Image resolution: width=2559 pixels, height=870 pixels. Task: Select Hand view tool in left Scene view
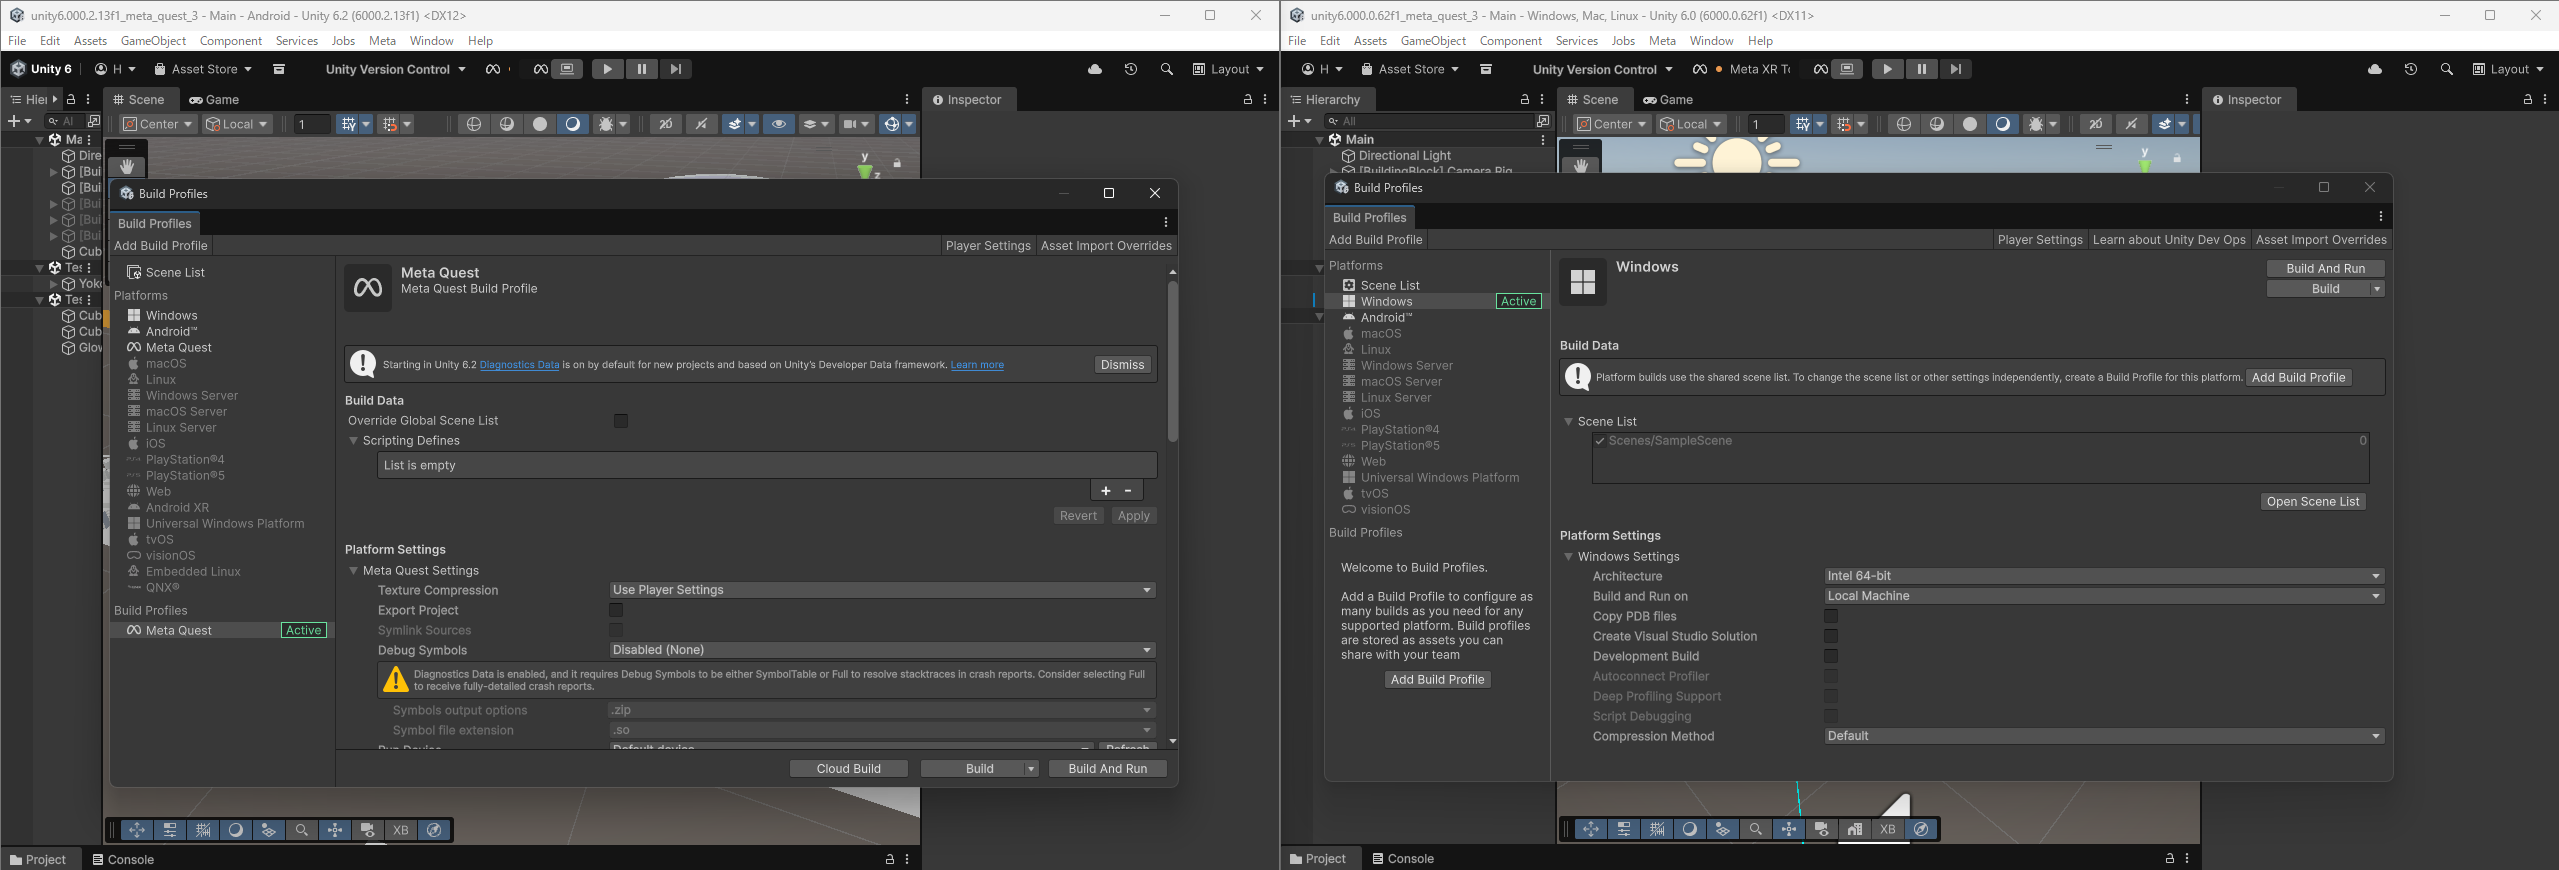(126, 167)
